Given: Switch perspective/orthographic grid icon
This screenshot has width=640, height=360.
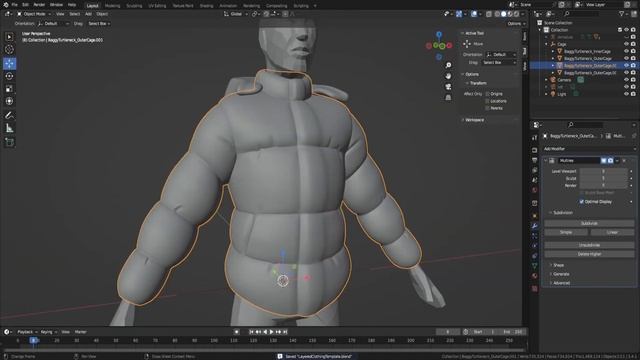Looking at the screenshot, I should click(x=448, y=97).
